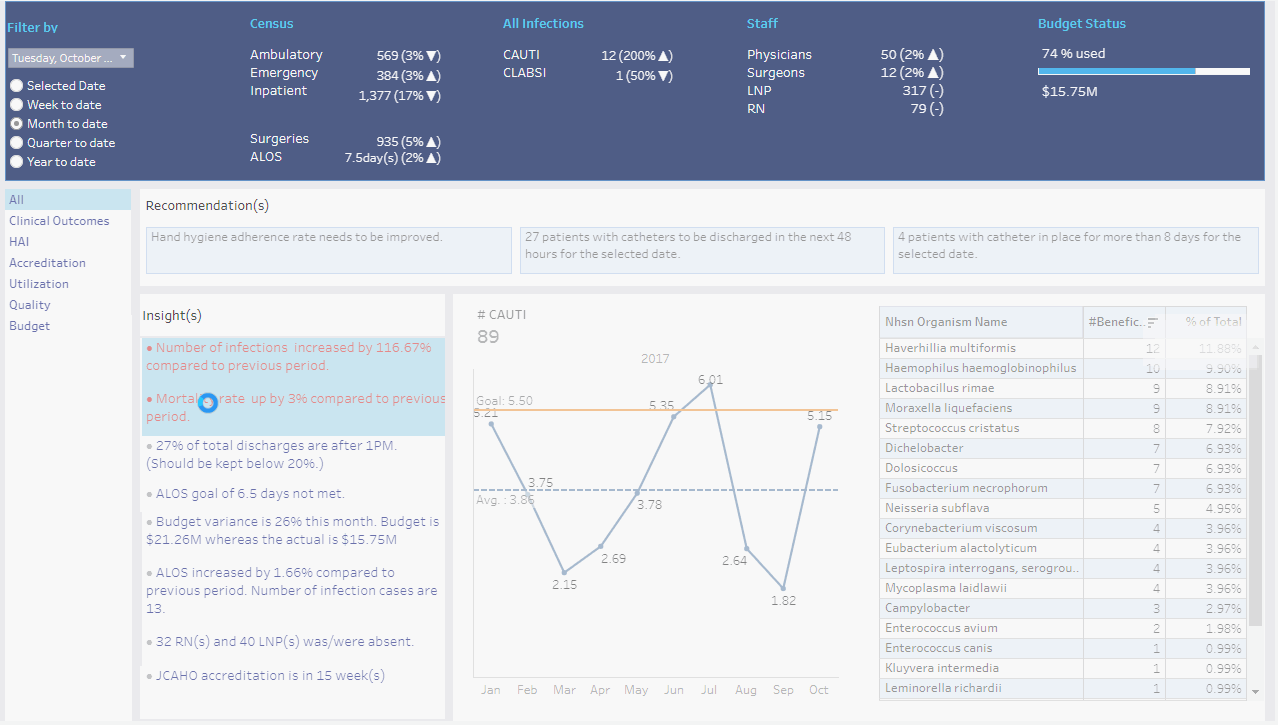
Task: Click the up-arrow indicator beside Surgeries 5%
Action: pyautogui.click(x=434, y=142)
